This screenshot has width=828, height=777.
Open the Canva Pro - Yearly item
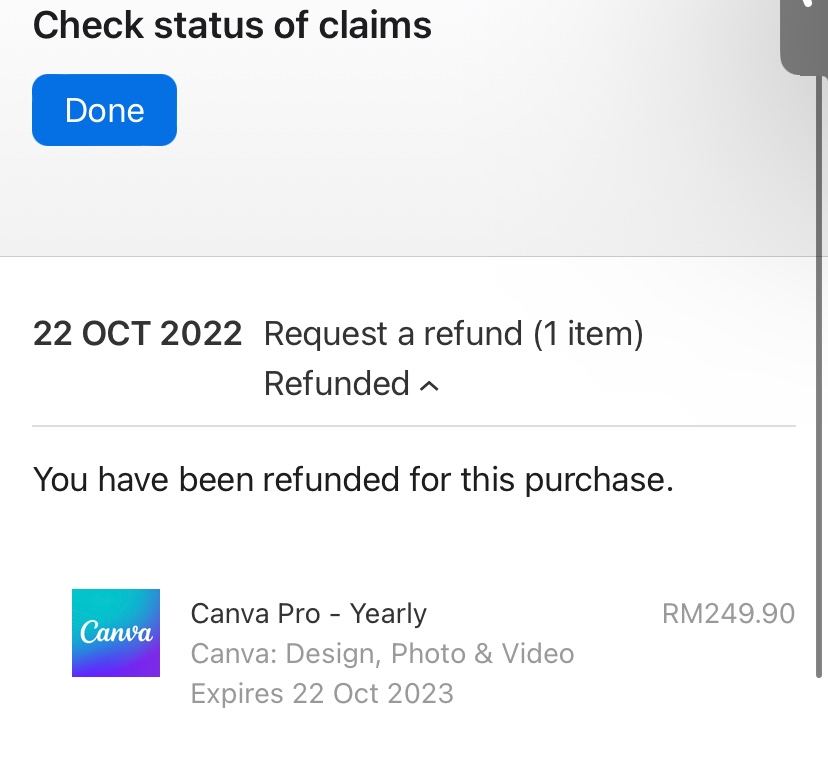click(x=308, y=613)
